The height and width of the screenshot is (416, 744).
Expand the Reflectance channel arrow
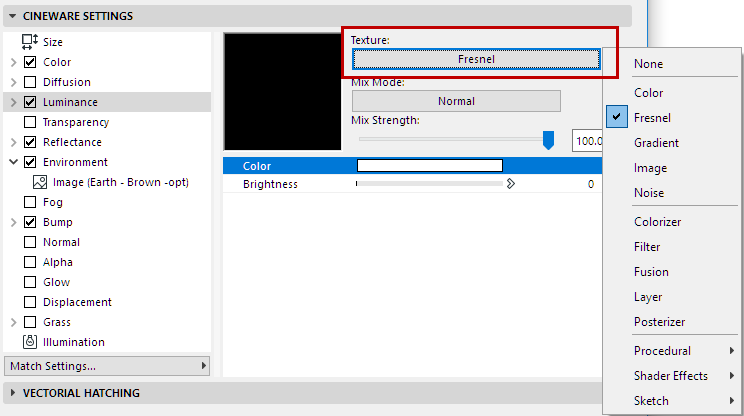(x=13, y=142)
